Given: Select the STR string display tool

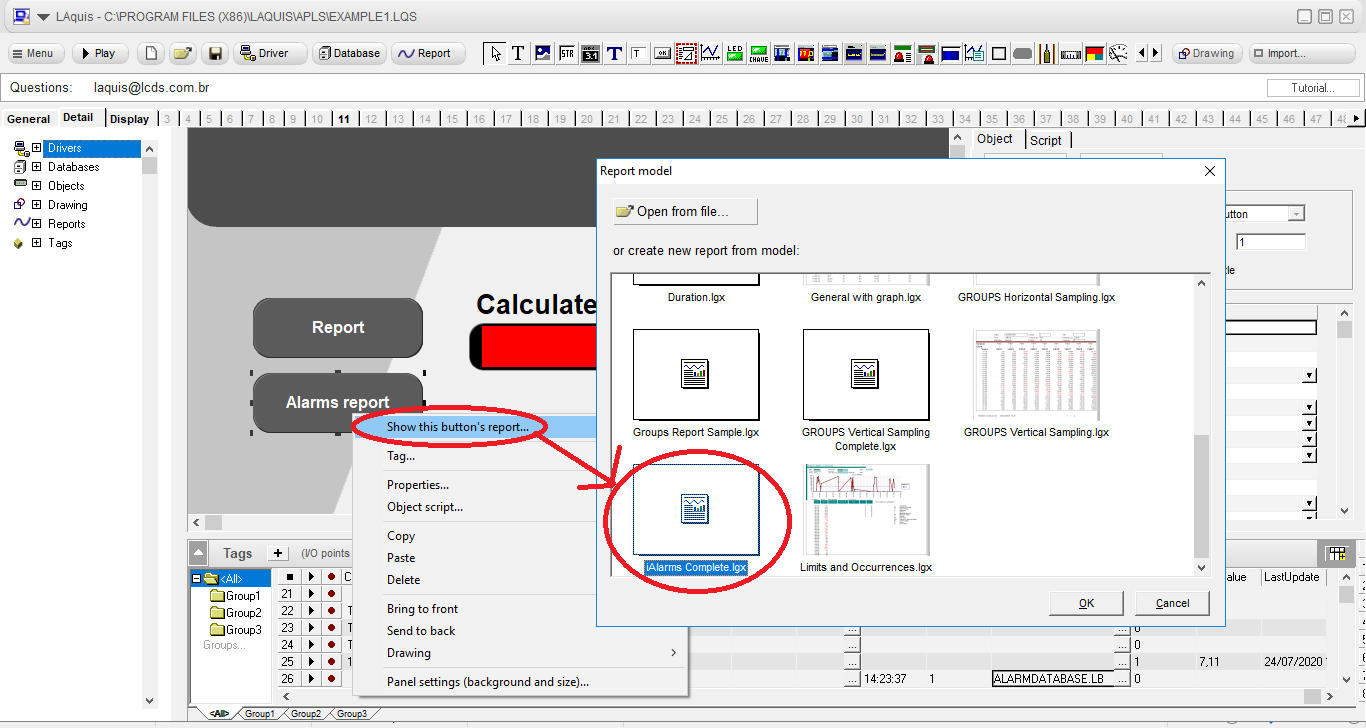Looking at the screenshot, I should point(566,53).
